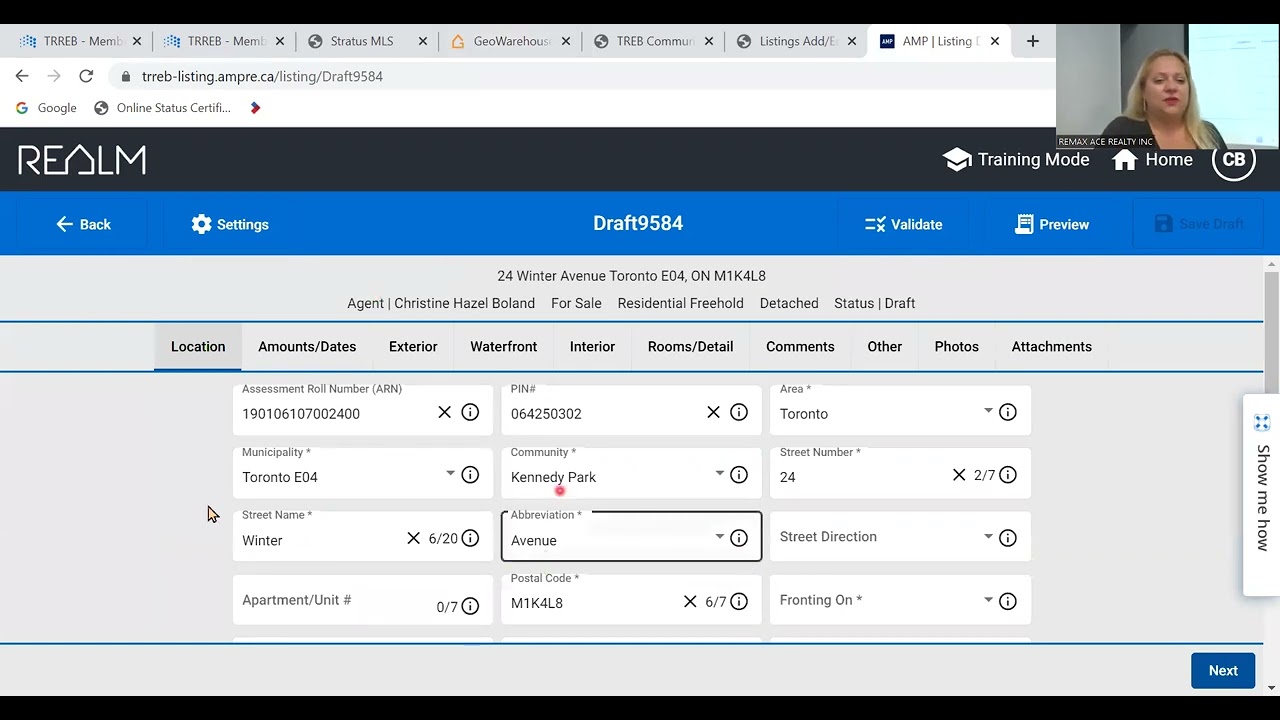Show info for Abbreviation field
1280x720 pixels.
click(x=739, y=538)
